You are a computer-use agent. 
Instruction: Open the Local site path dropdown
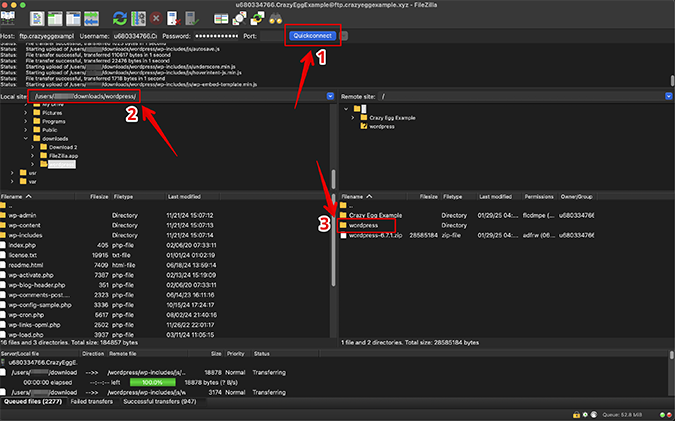pyautogui.click(x=330, y=96)
